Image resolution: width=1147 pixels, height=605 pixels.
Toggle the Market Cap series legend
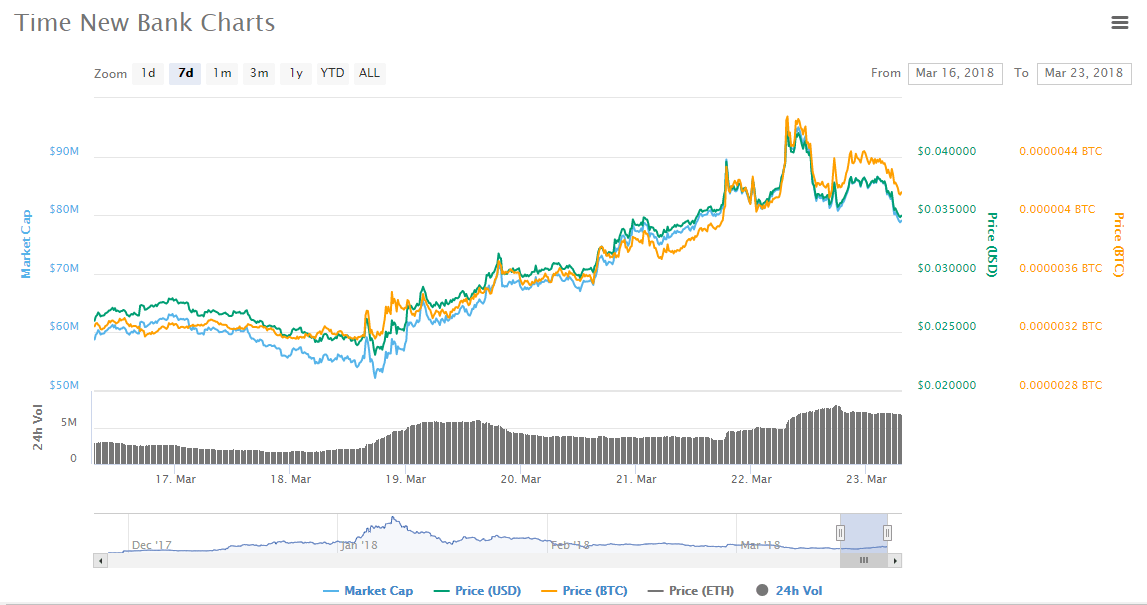click(x=367, y=591)
